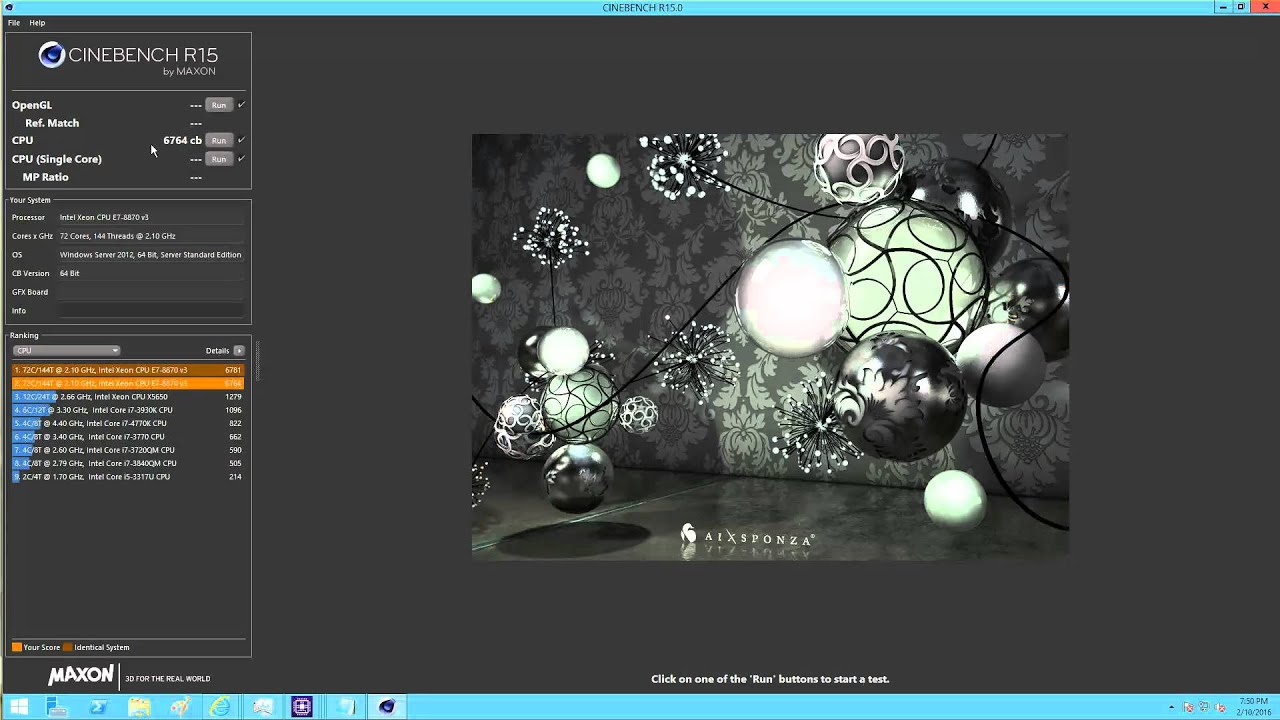The height and width of the screenshot is (720, 1280).
Task: Select the Intel Core i5-3317U row
Action: 127,477
